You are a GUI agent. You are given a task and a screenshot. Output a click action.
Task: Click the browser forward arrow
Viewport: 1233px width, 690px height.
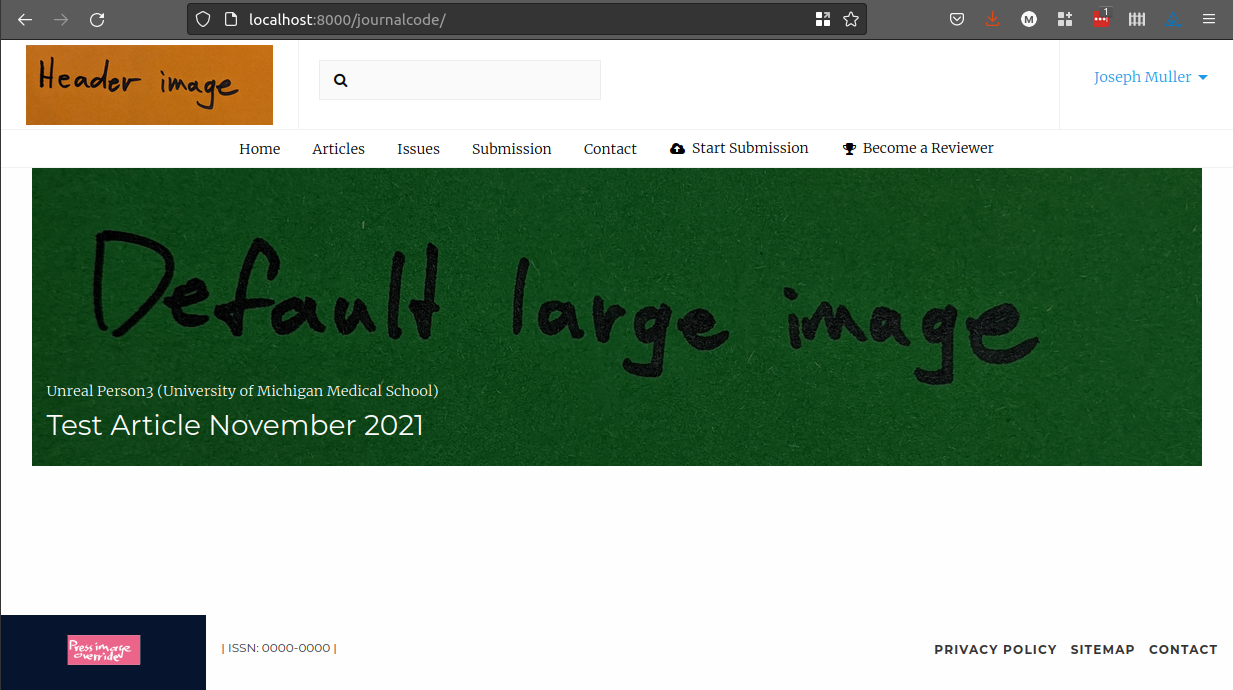61,19
